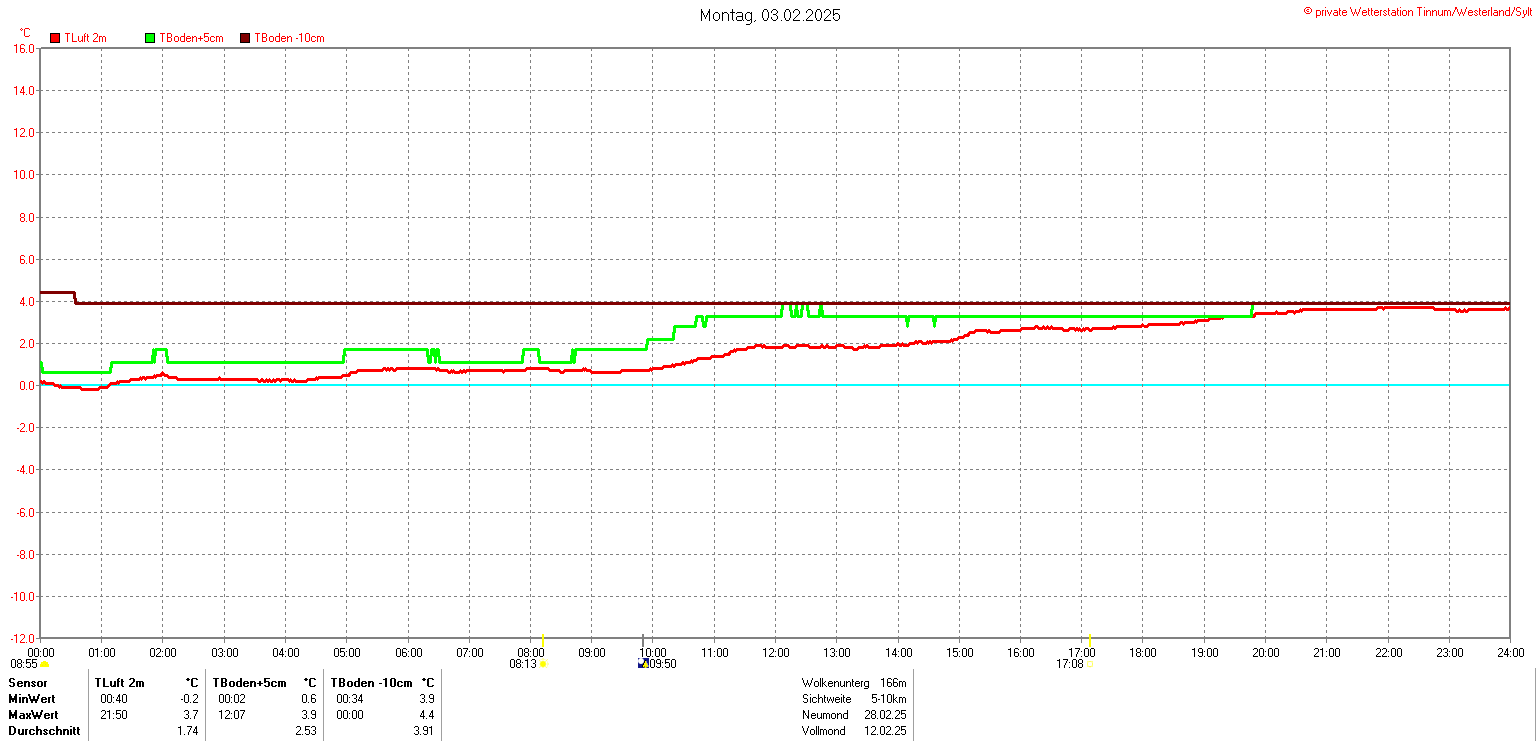The width and height of the screenshot is (1536, 741).
Task: Click the red TLuft 2m legend swatch
Action: click(56, 38)
